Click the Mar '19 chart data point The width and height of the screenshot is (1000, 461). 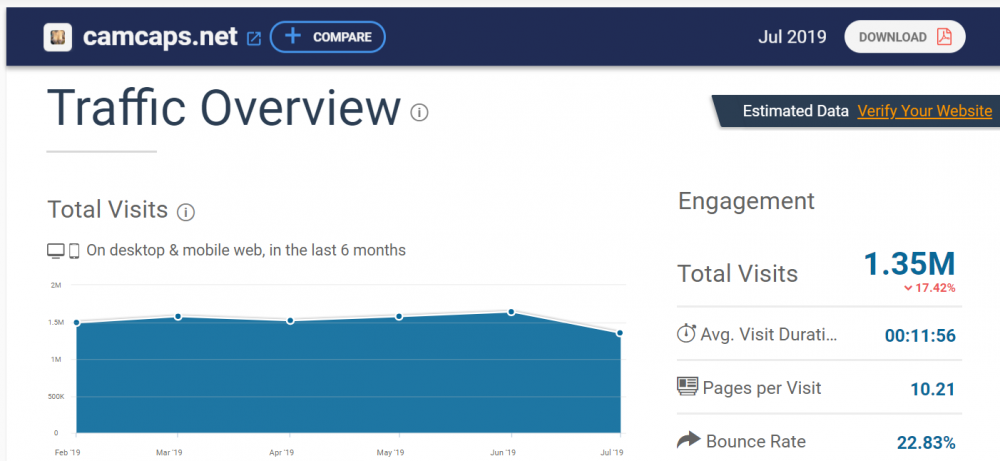[x=178, y=317]
